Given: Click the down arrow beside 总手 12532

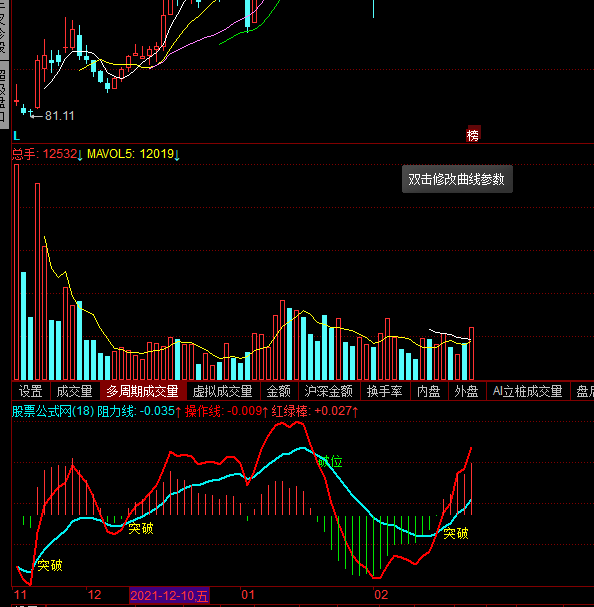Looking at the screenshot, I should [x=80, y=155].
